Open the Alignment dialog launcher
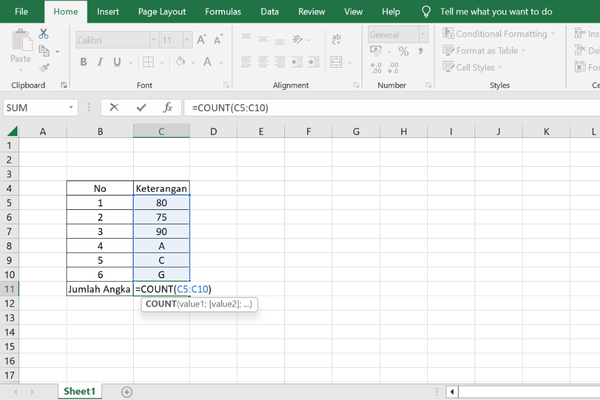 (356, 85)
